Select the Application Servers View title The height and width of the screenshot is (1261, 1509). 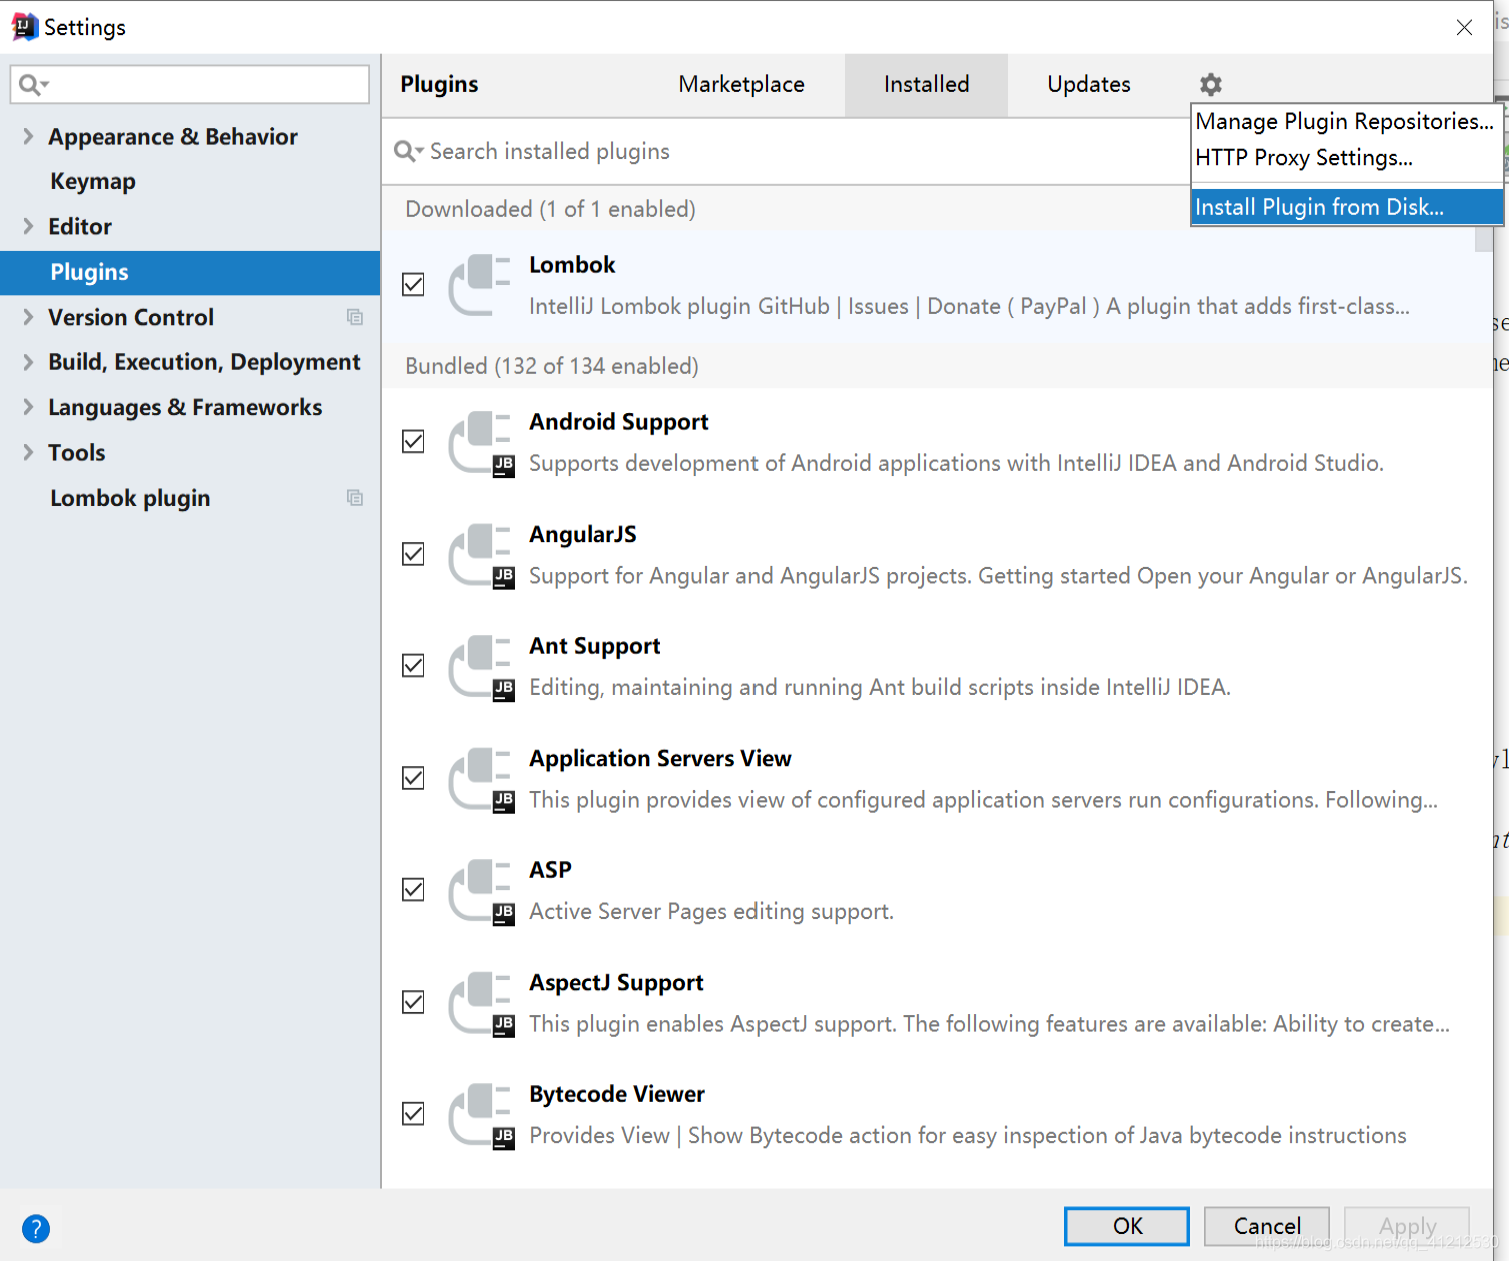pyautogui.click(x=660, y=759)
